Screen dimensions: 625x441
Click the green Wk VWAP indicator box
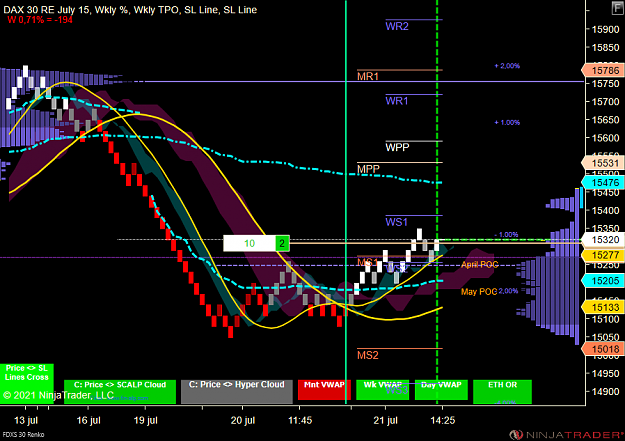[382, 389]
